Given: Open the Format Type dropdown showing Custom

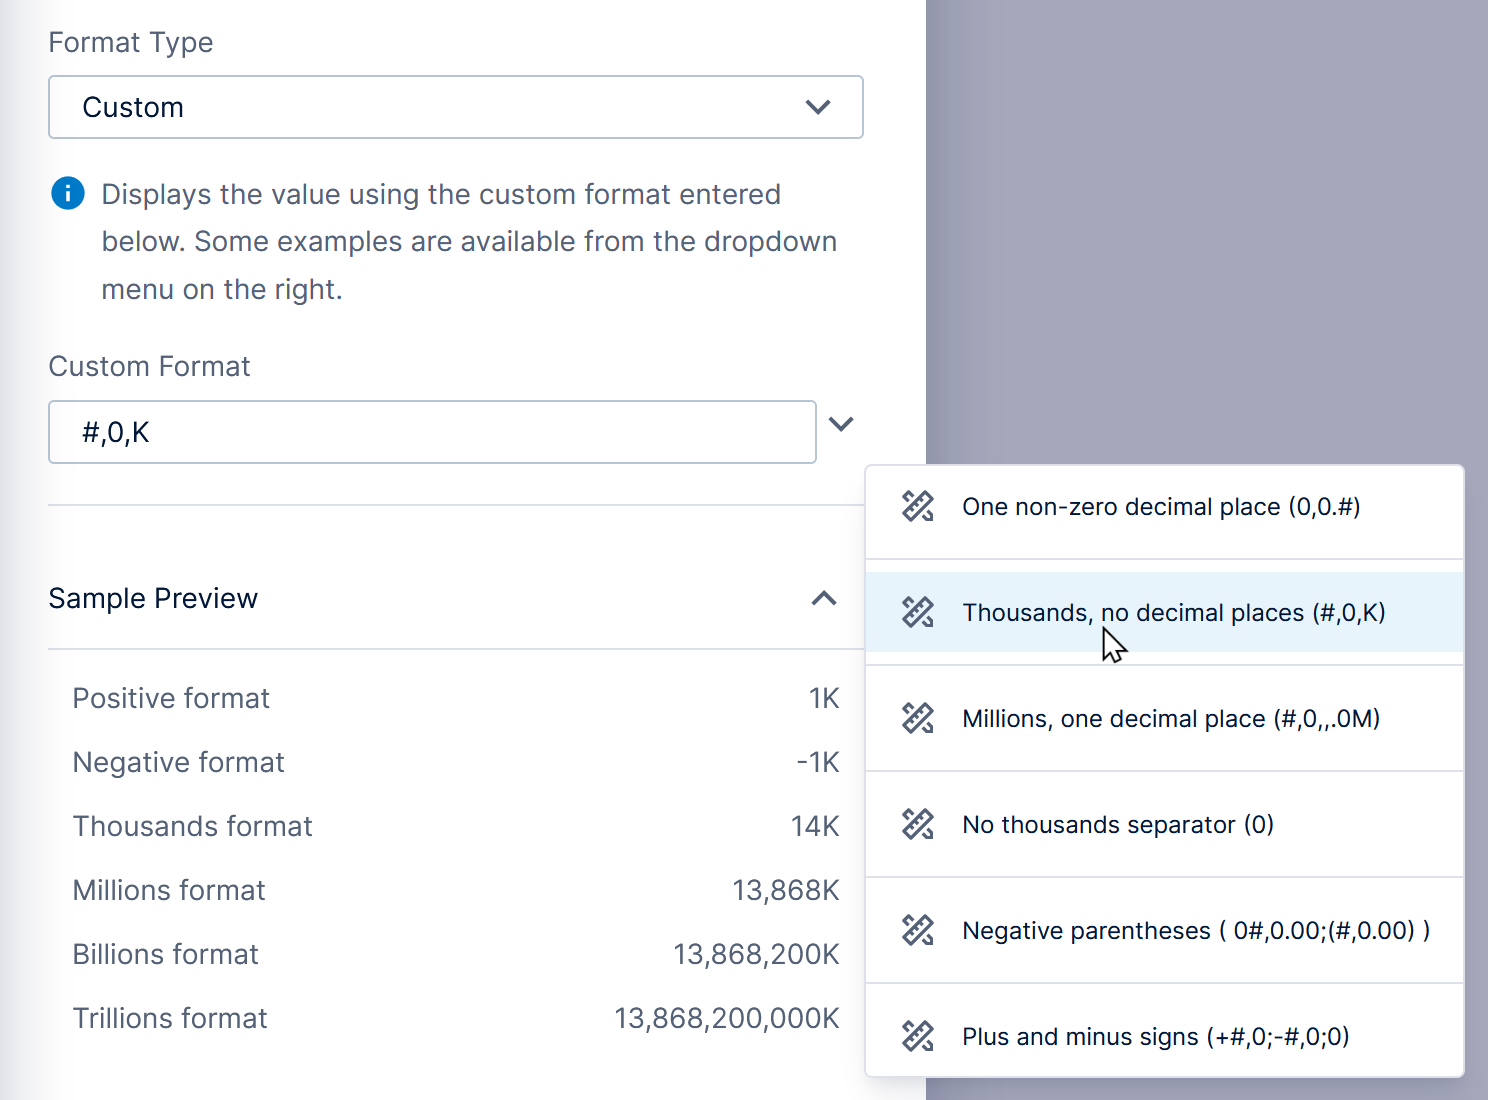Looking at the screenshot, I should (455, 107).
